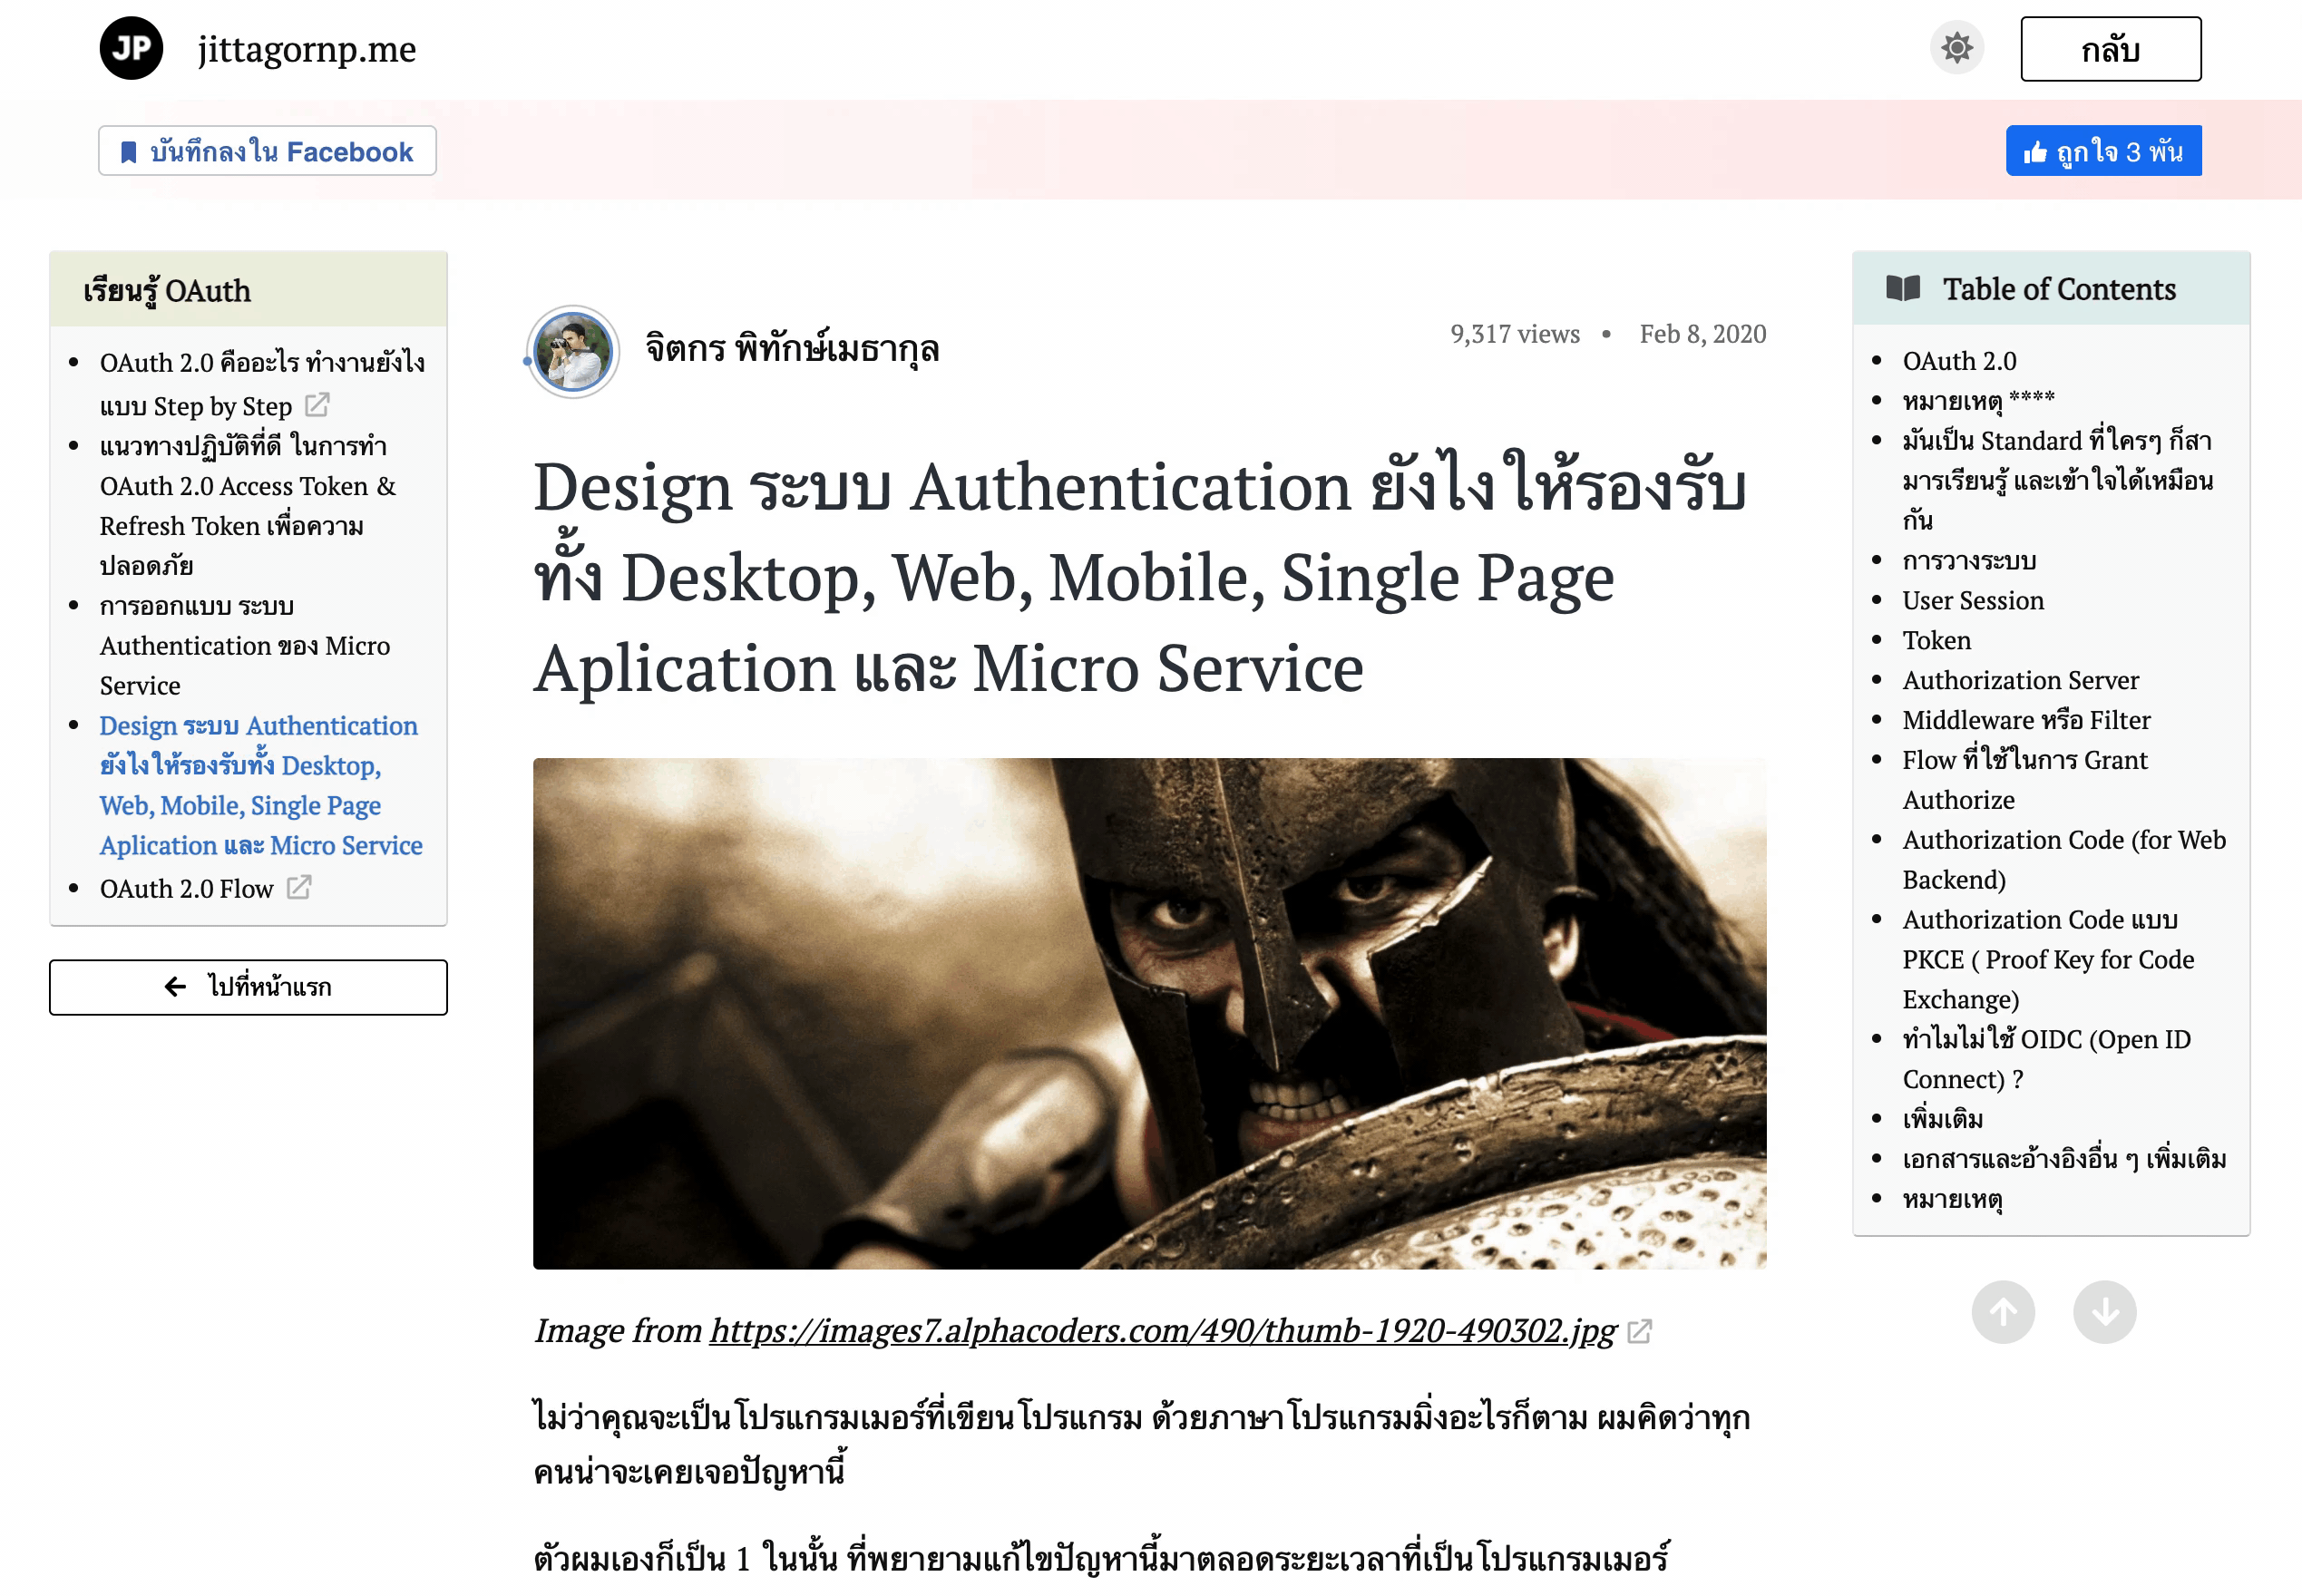
Task: Click external link icon beside OAuth 2.0 Flow
Action: (x=299, y=887)
